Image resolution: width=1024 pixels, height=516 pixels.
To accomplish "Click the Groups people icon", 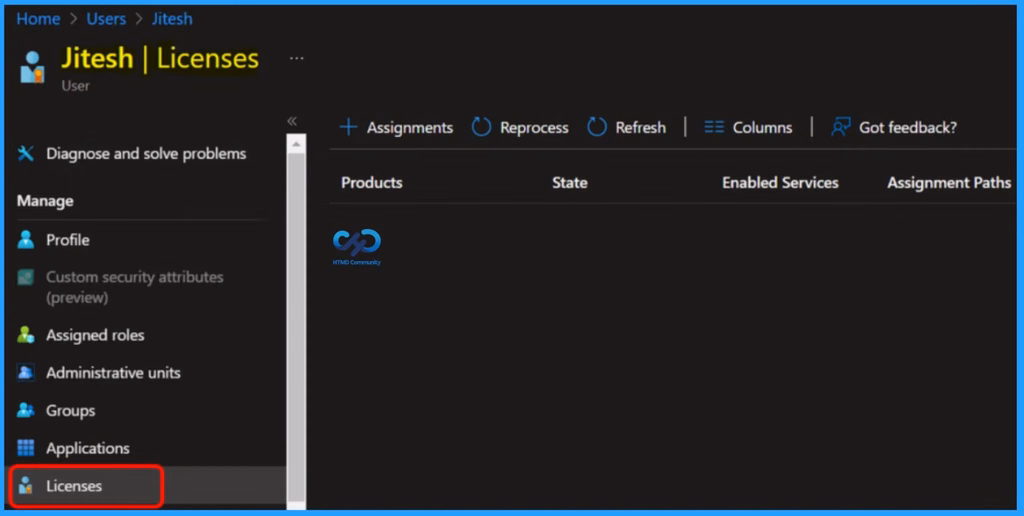I will click(x=25, y=410).
